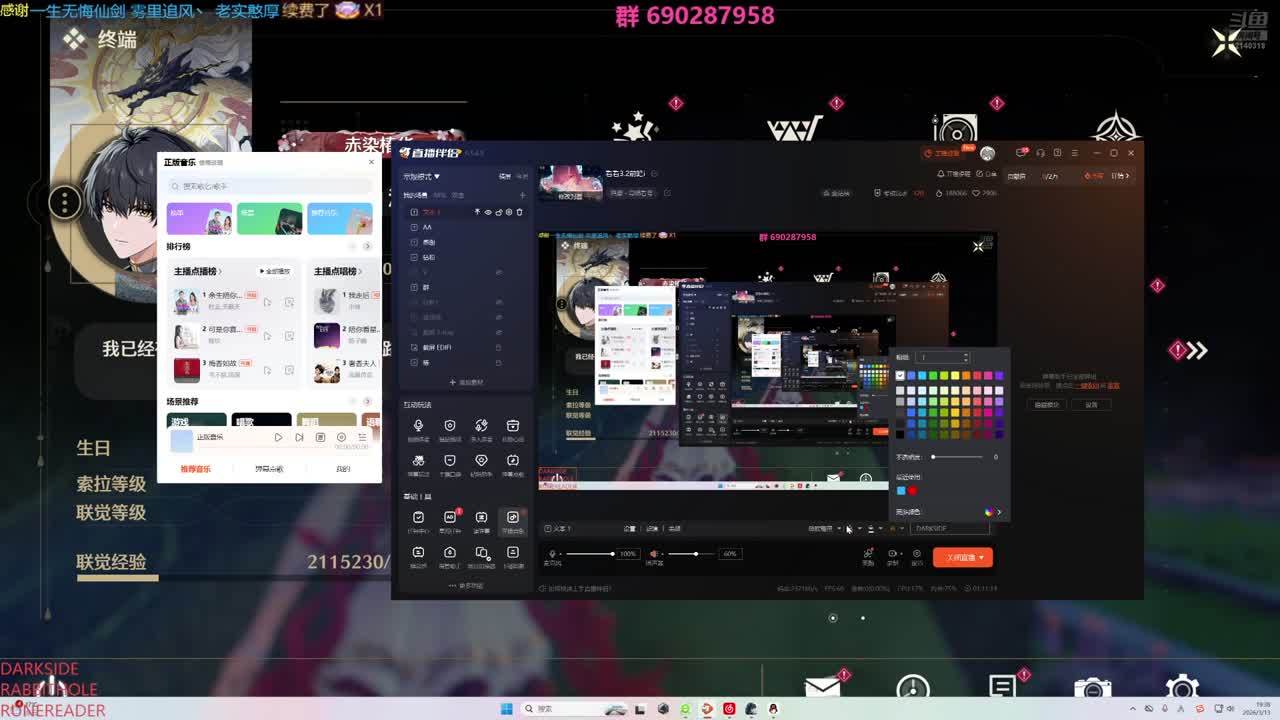Adjust the speaker volume slider
This screenshot has width=1280, height=720.
coord(690,554)
